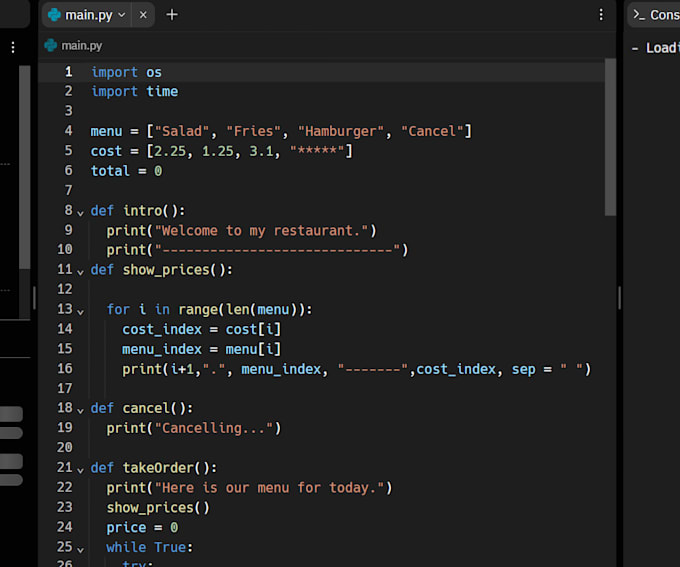
Task: Fold the cancel() function at line 18
Action: click(80, 410)
